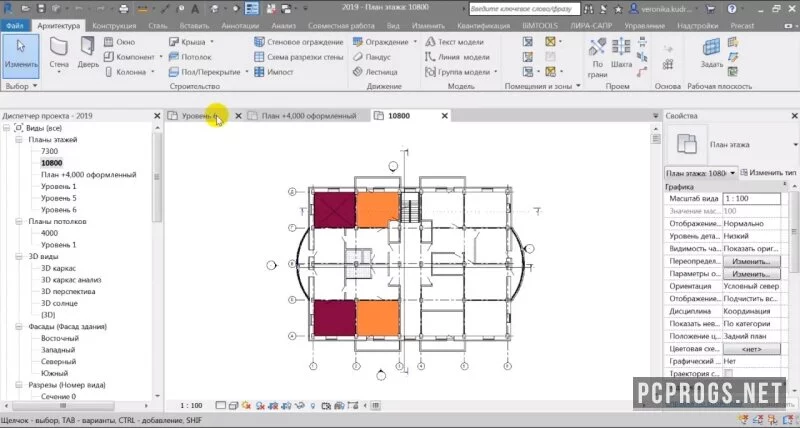
Task: Click Изменить button for Переопределения
Action: click(752, 261)
